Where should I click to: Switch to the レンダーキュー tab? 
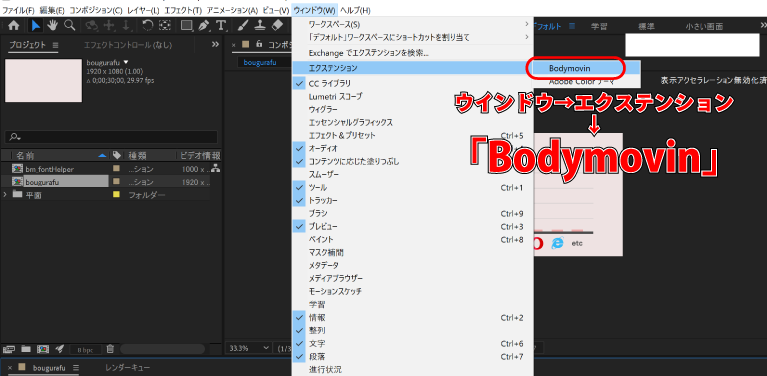click(128, 368)
